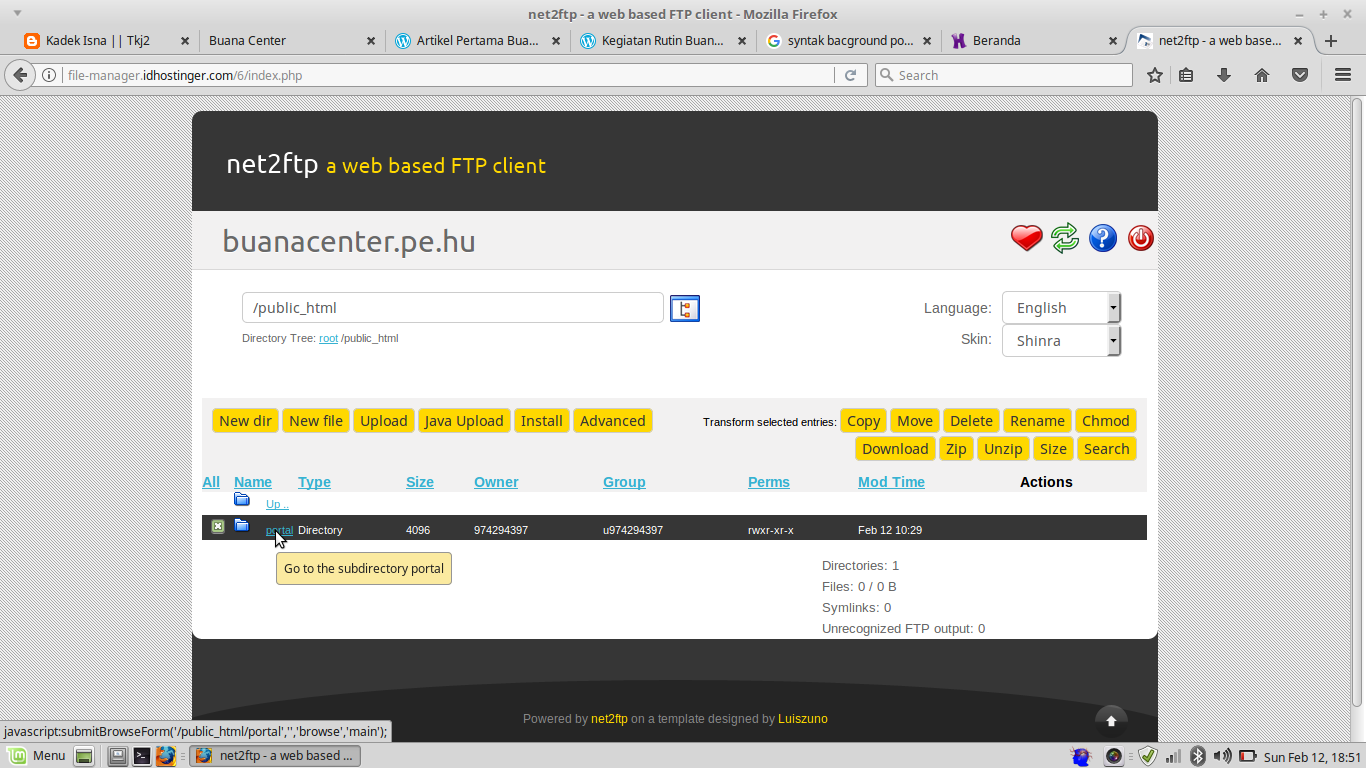The height and width of the screenshot is (768, 1366).
Task: Click the Java Upload button
Action: click(x=464, y=421)
